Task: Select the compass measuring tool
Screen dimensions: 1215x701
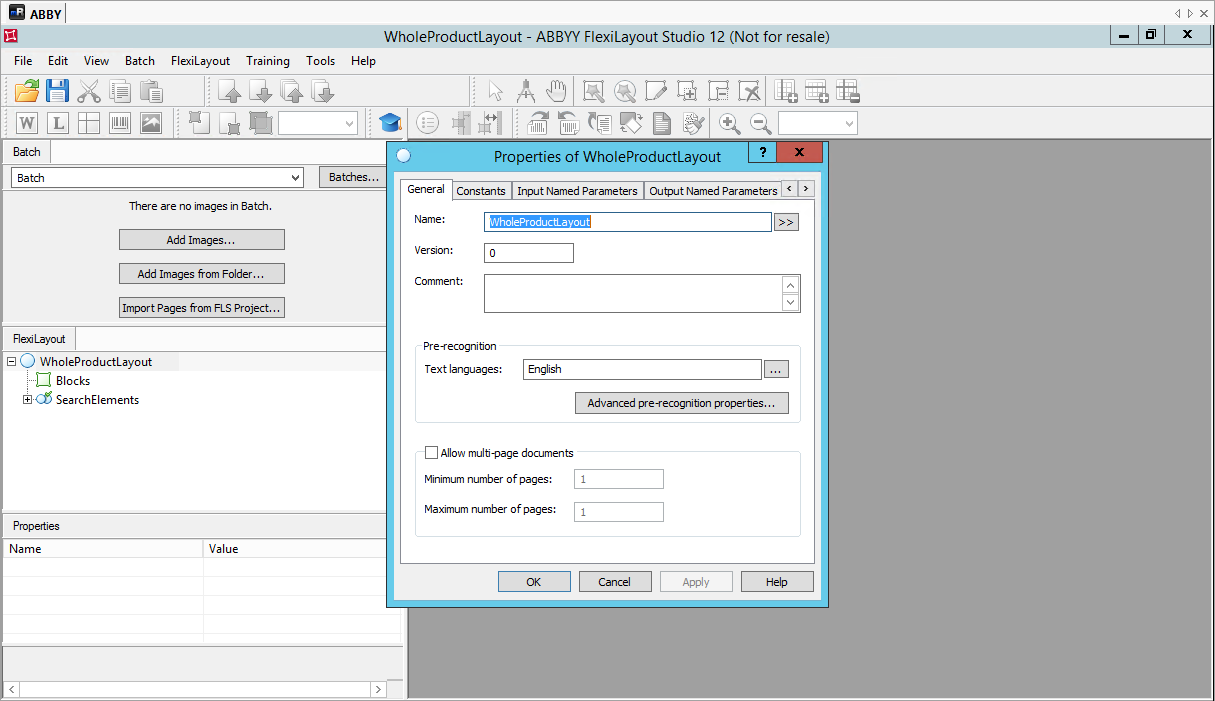Action: click(526, 92)
